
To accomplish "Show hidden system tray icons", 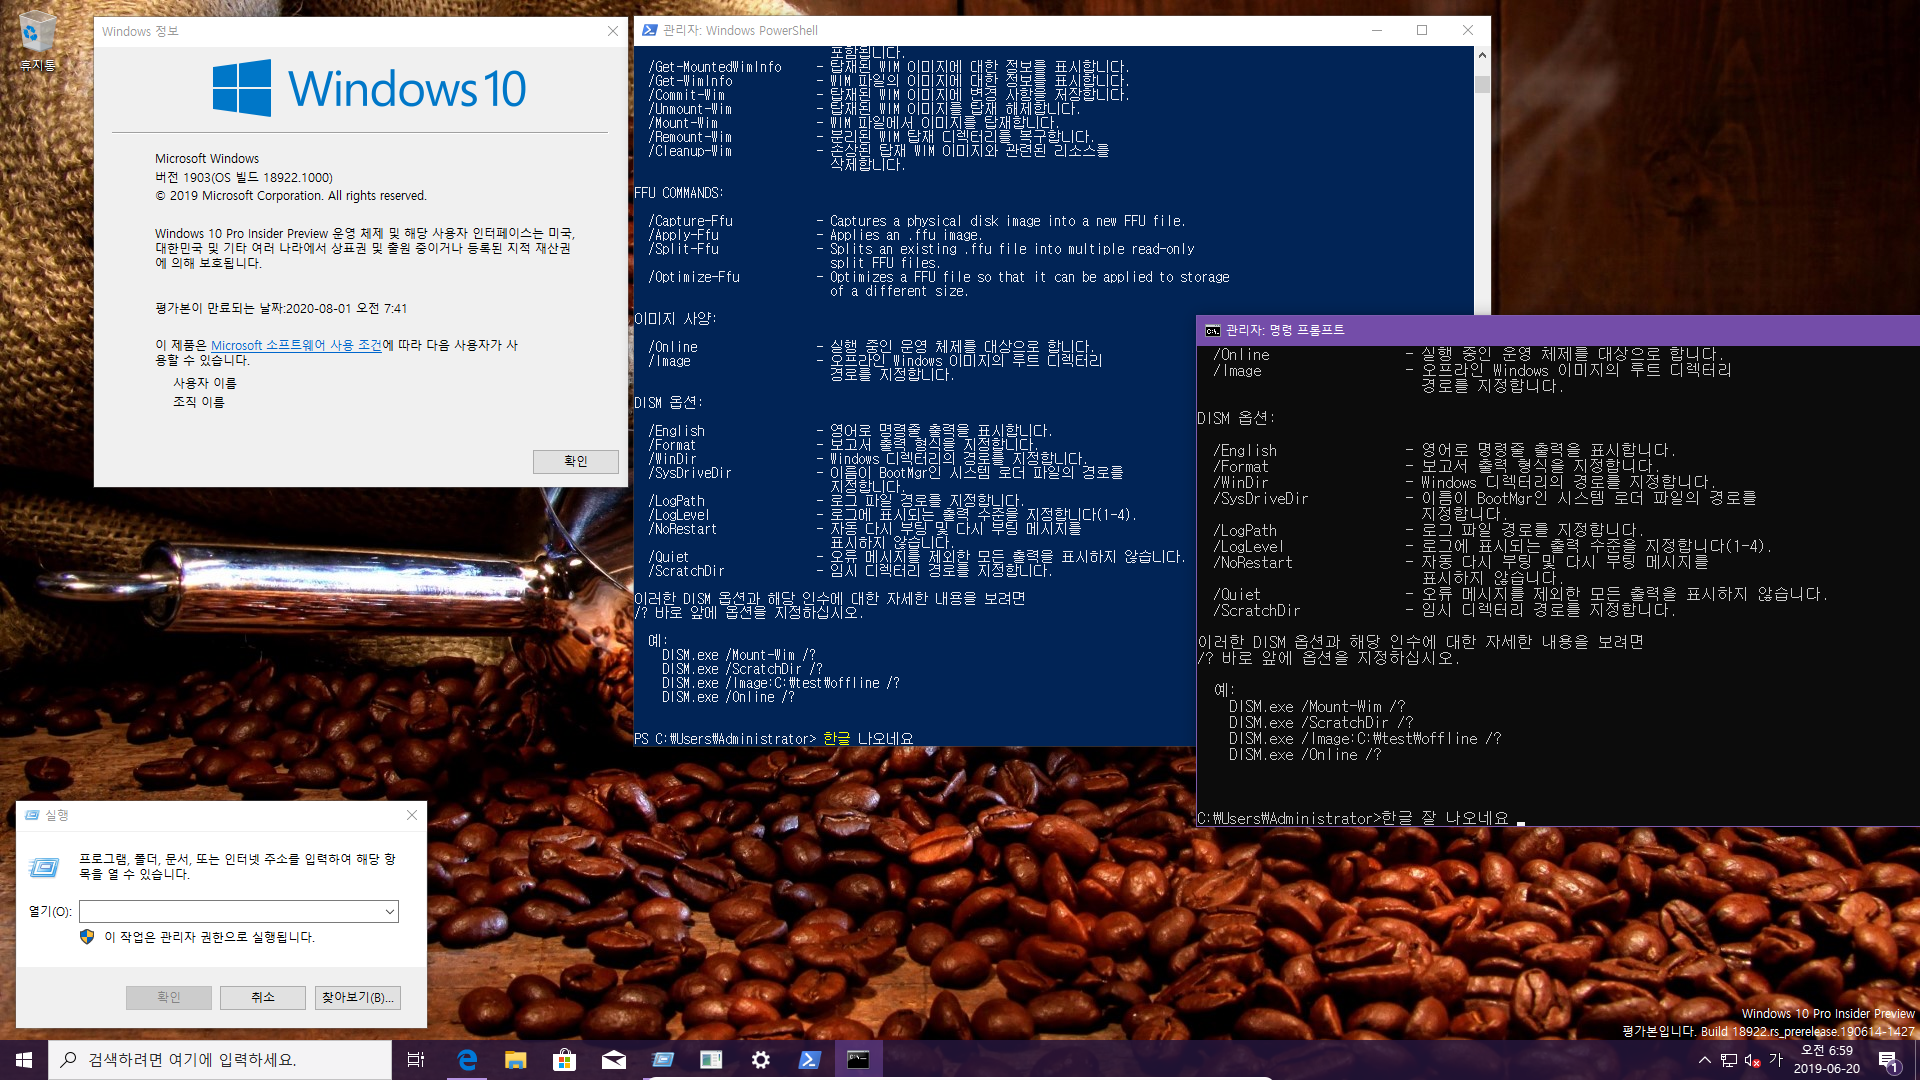I will coord(1705,1060).
